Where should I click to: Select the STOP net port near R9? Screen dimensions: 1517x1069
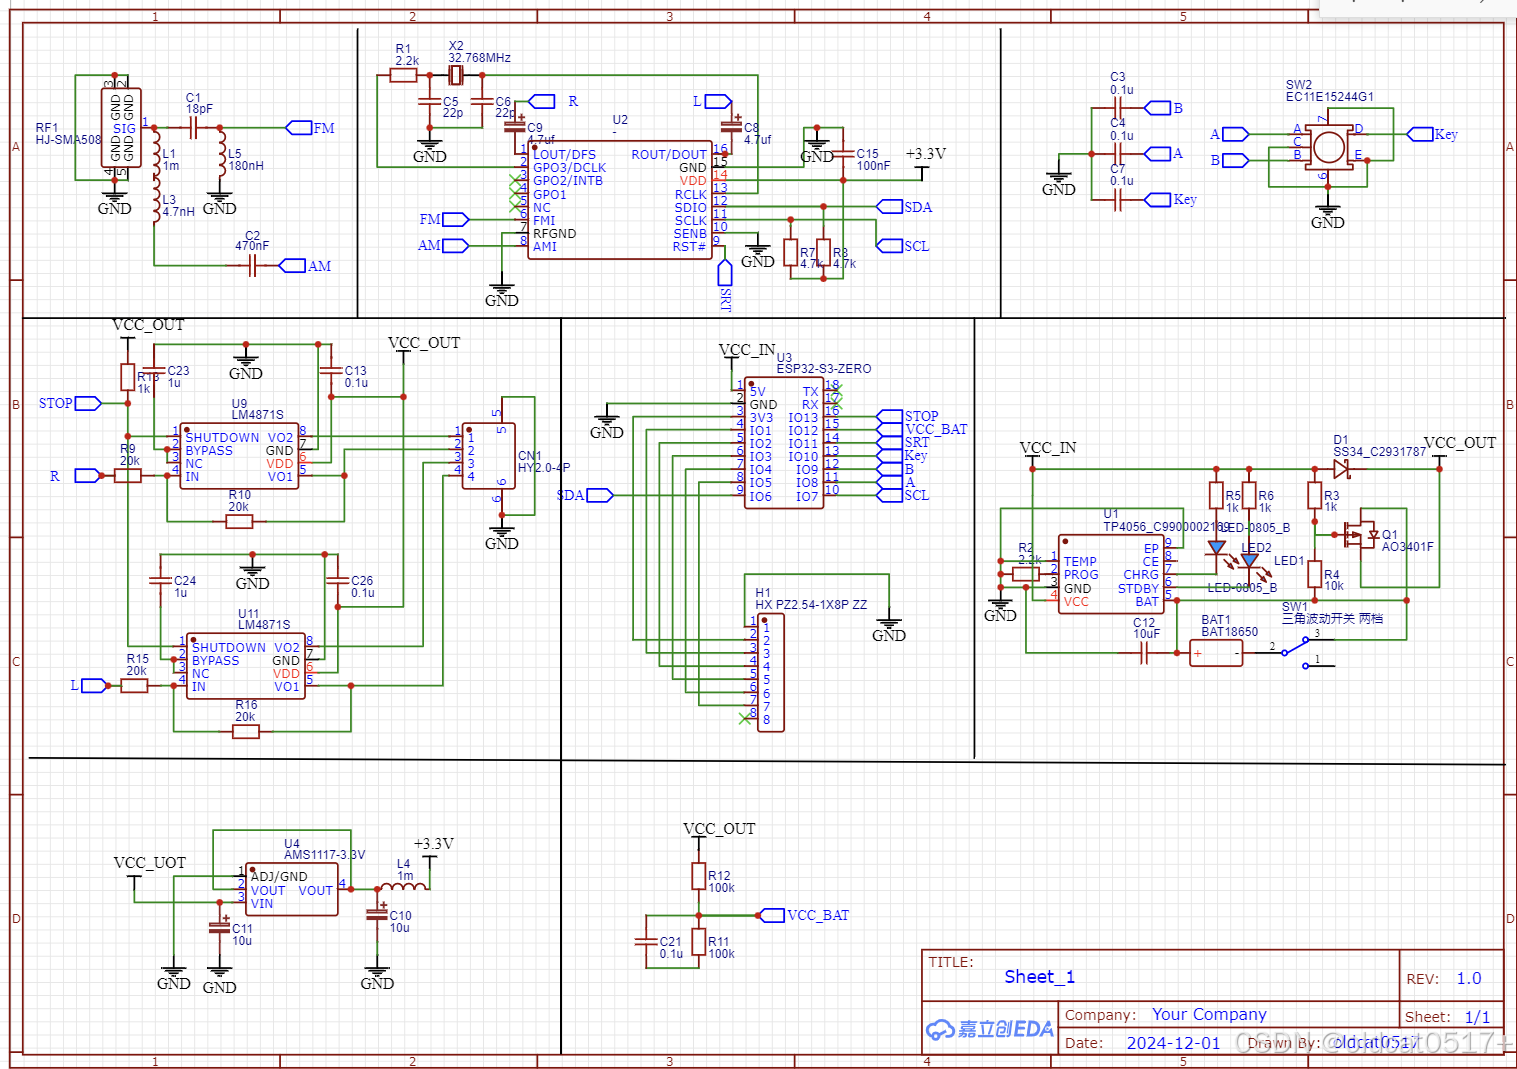pos(88,404)
